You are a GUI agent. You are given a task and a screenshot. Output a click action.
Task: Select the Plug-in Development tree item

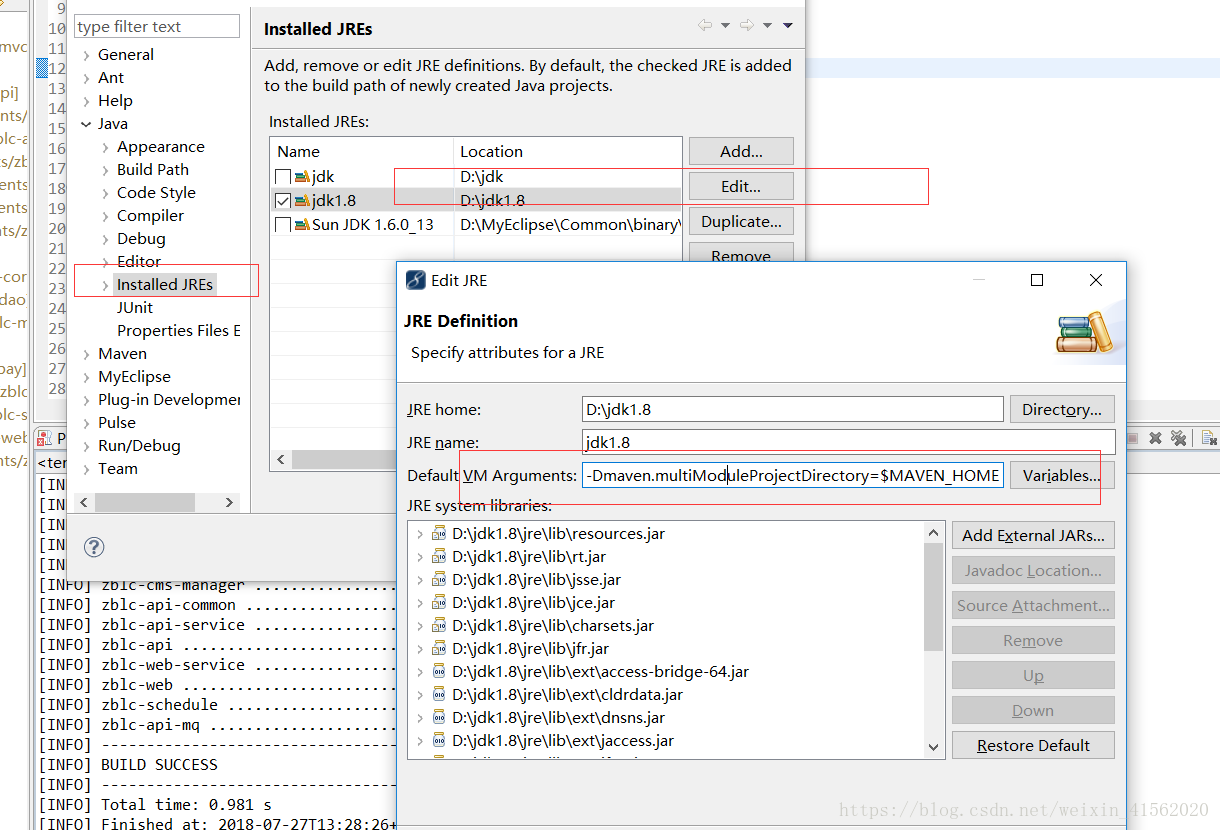tap(169, 400)
